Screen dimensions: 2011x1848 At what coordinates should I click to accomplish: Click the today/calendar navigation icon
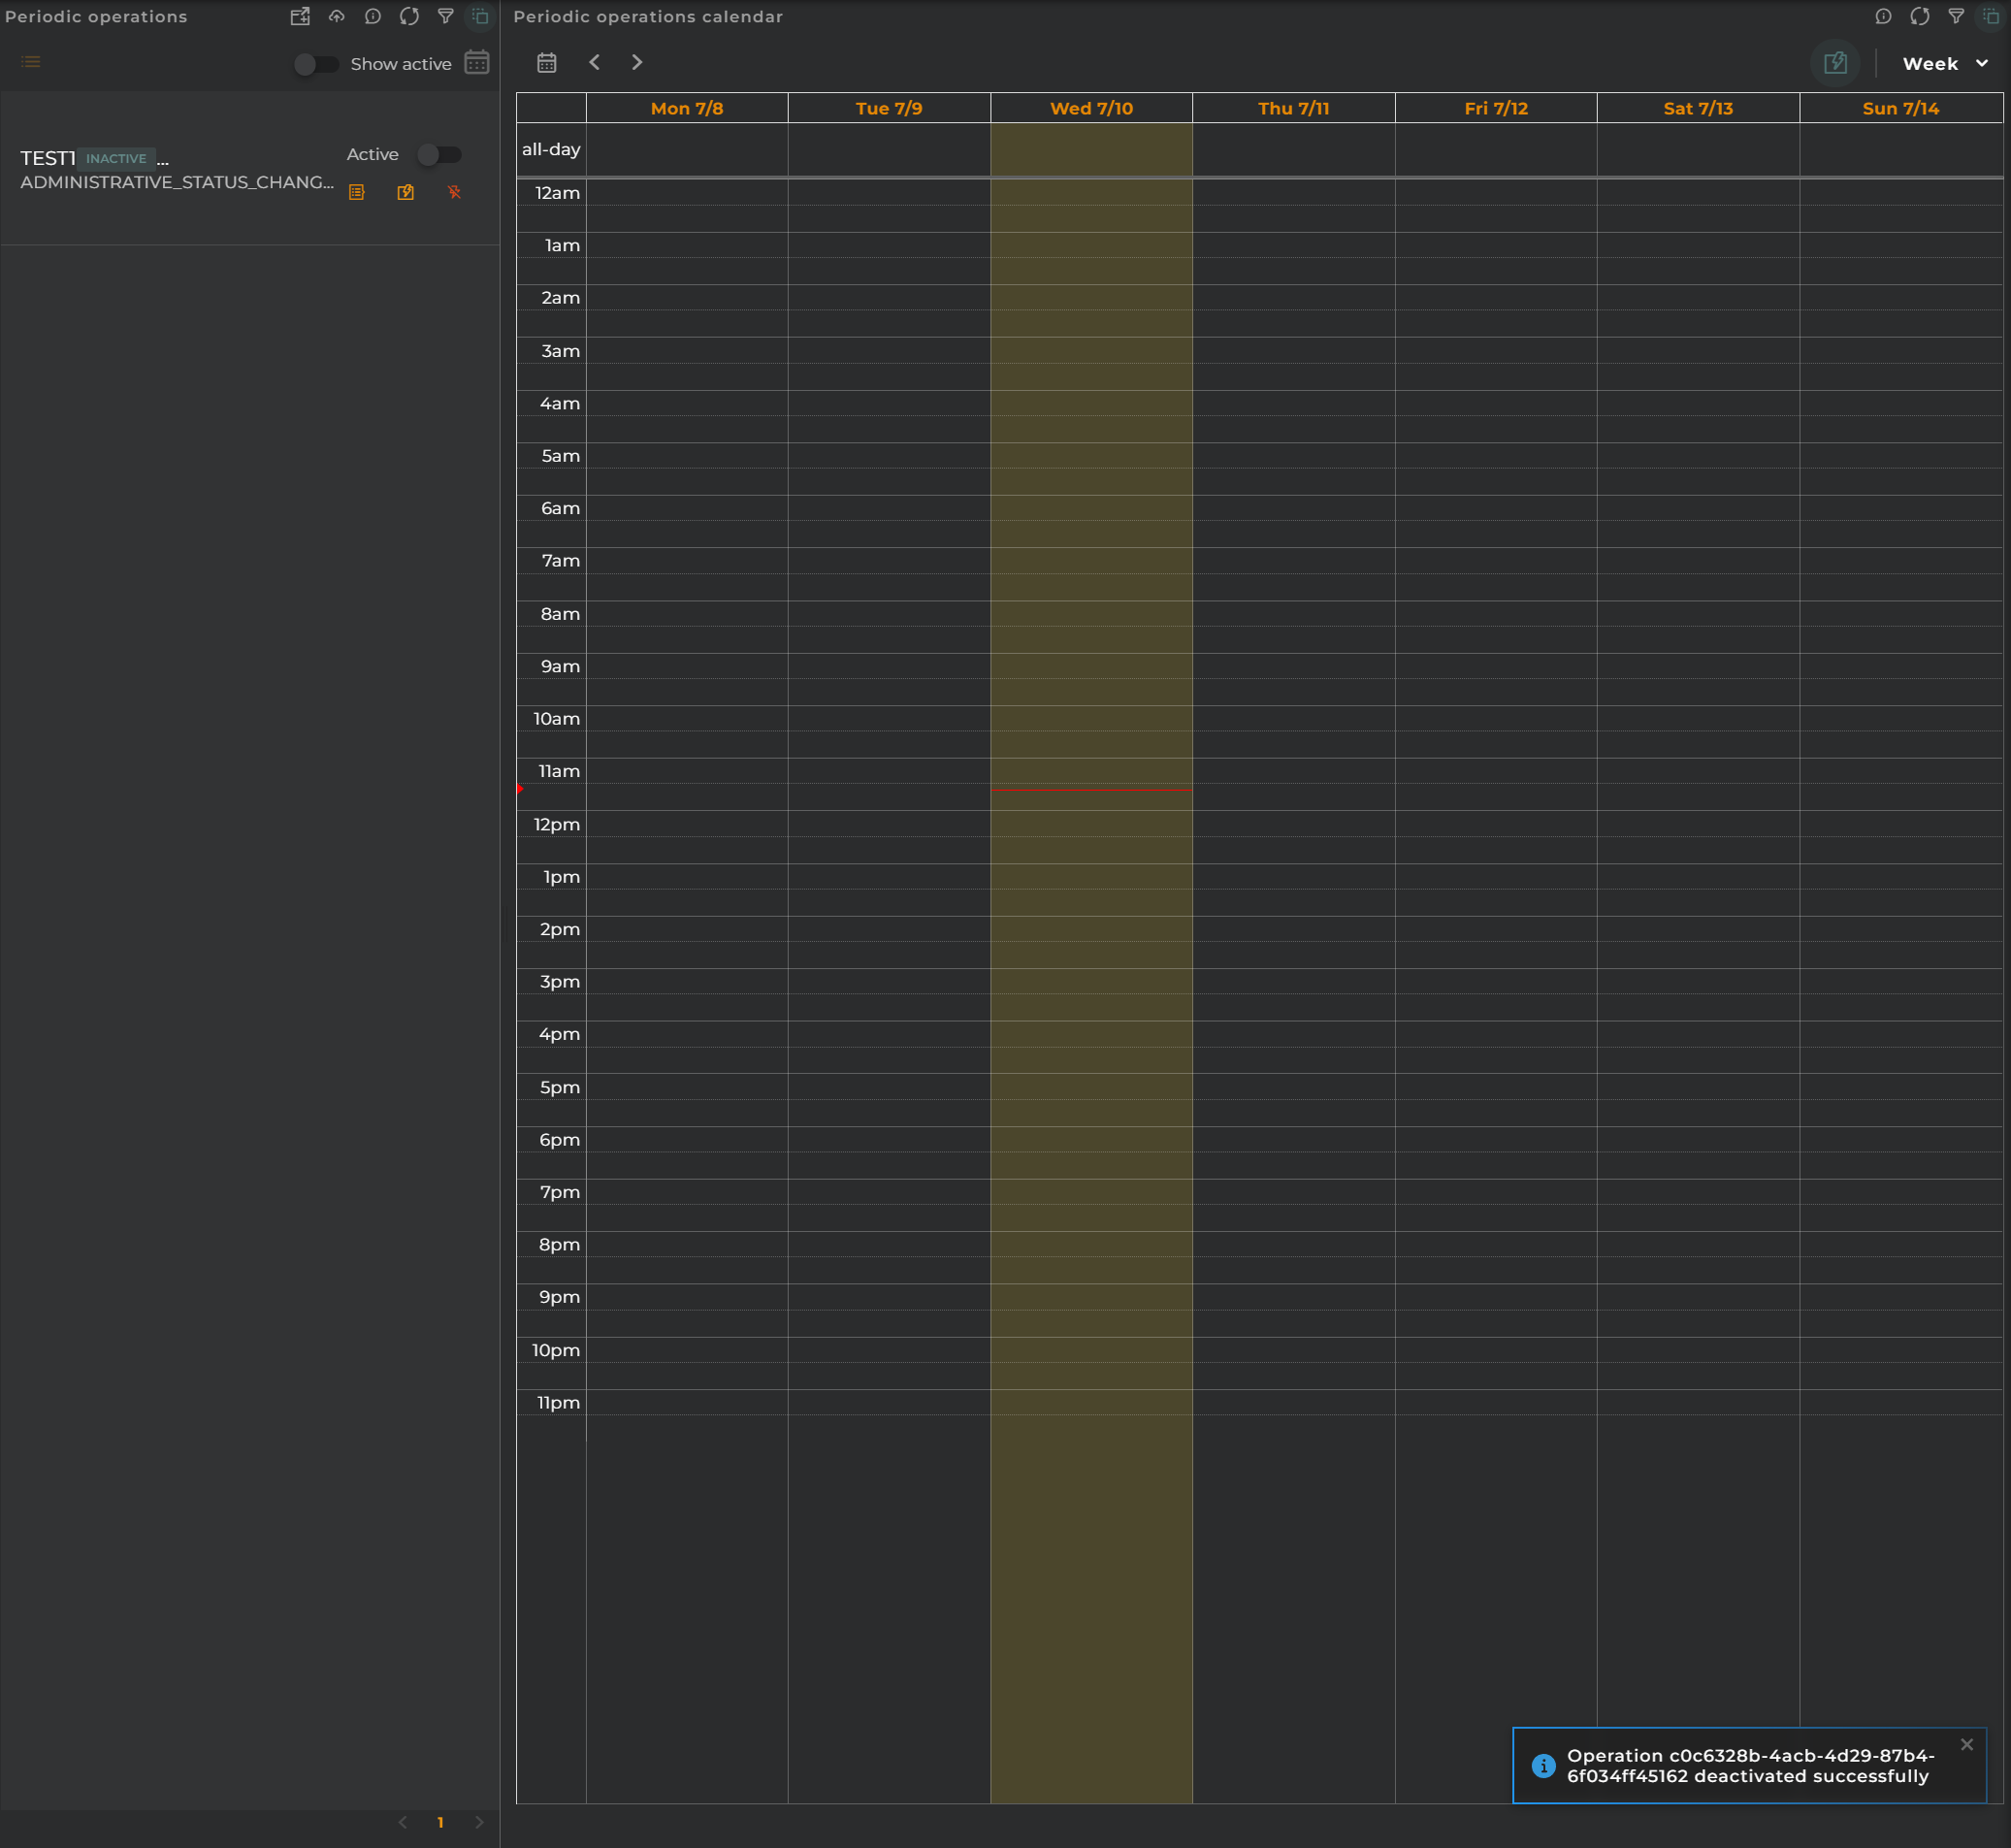click(x=548, y=63)
